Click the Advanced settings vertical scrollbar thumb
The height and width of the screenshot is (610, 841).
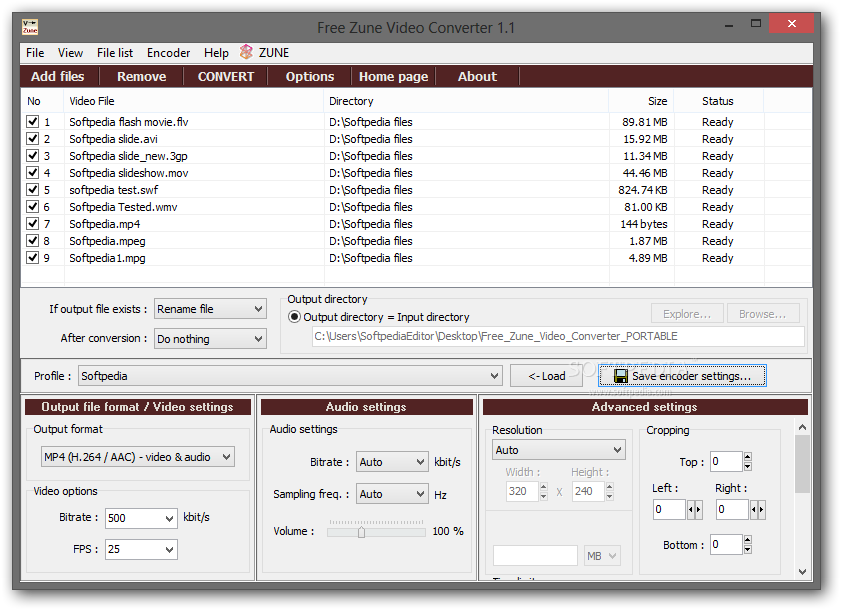802,464
